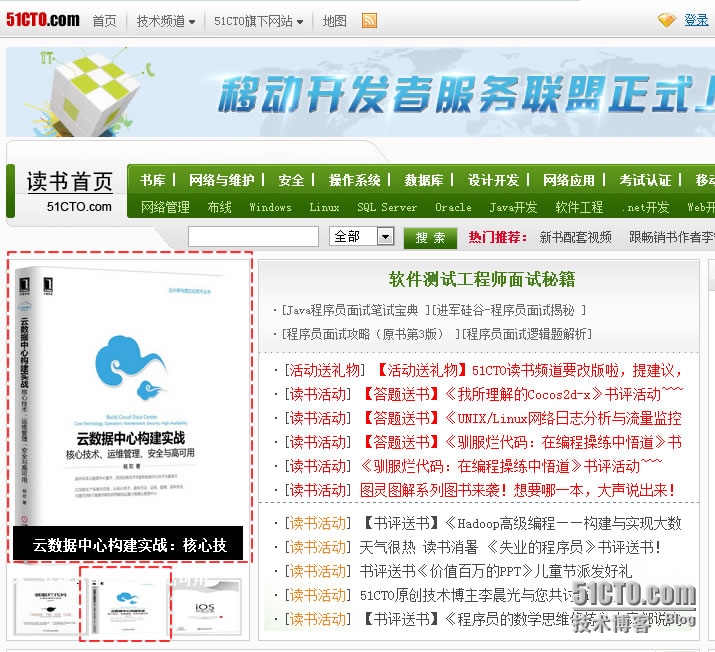Open the Java程序员面试笔试宝典 link
The height and width of the screenshot is (652, 715).
(354, 310)
